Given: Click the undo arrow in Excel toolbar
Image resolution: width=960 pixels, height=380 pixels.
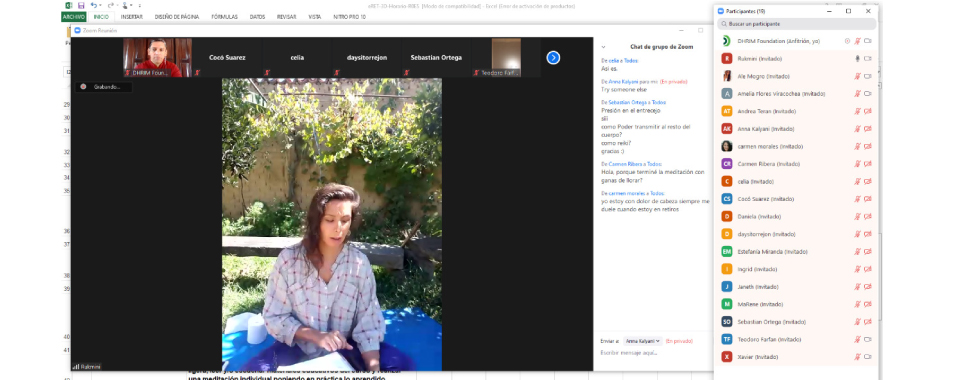Looking at the screenshot, I should (93, 6).
